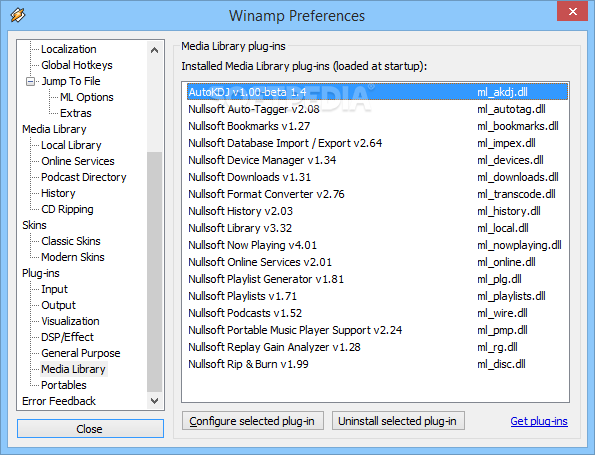The width and height of the screenshot is (595, 455).
Task: Select Nullsoft Replay Gain Analyzer v1.28
Action: 378,347
